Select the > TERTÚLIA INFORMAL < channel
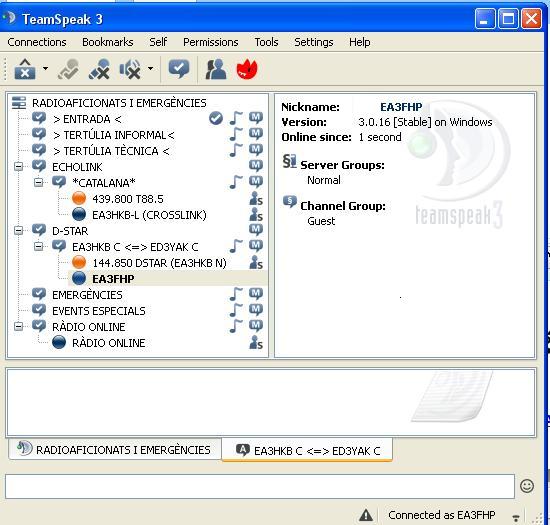This screenshot has height=525, width=550. pyautogui.click(x=114, y=135)
